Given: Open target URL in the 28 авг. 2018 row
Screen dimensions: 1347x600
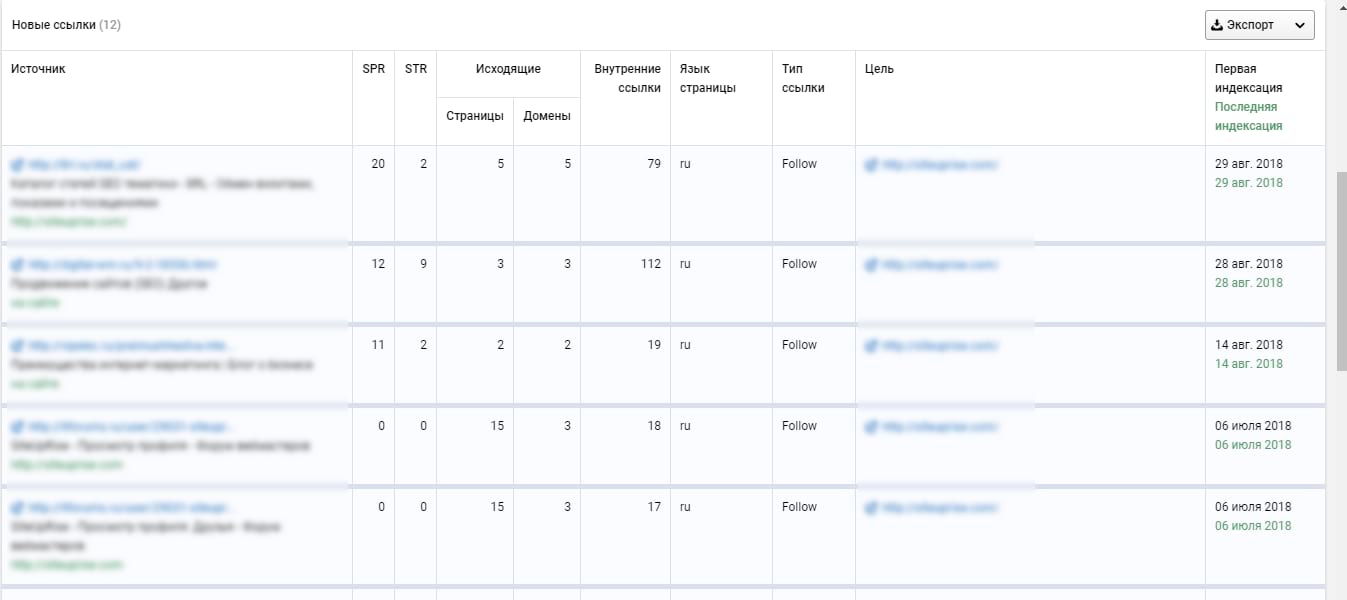Looking at the screenshot, I should coord(940,265).
